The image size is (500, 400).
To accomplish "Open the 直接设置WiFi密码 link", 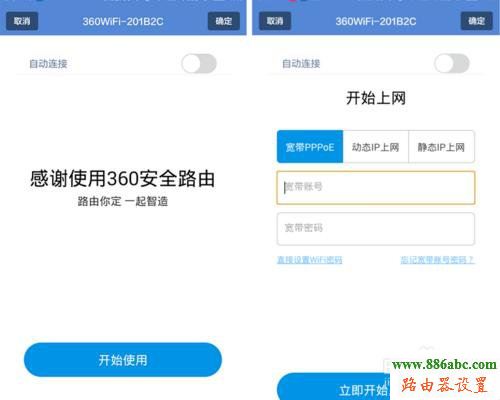I will click(310, 260).
